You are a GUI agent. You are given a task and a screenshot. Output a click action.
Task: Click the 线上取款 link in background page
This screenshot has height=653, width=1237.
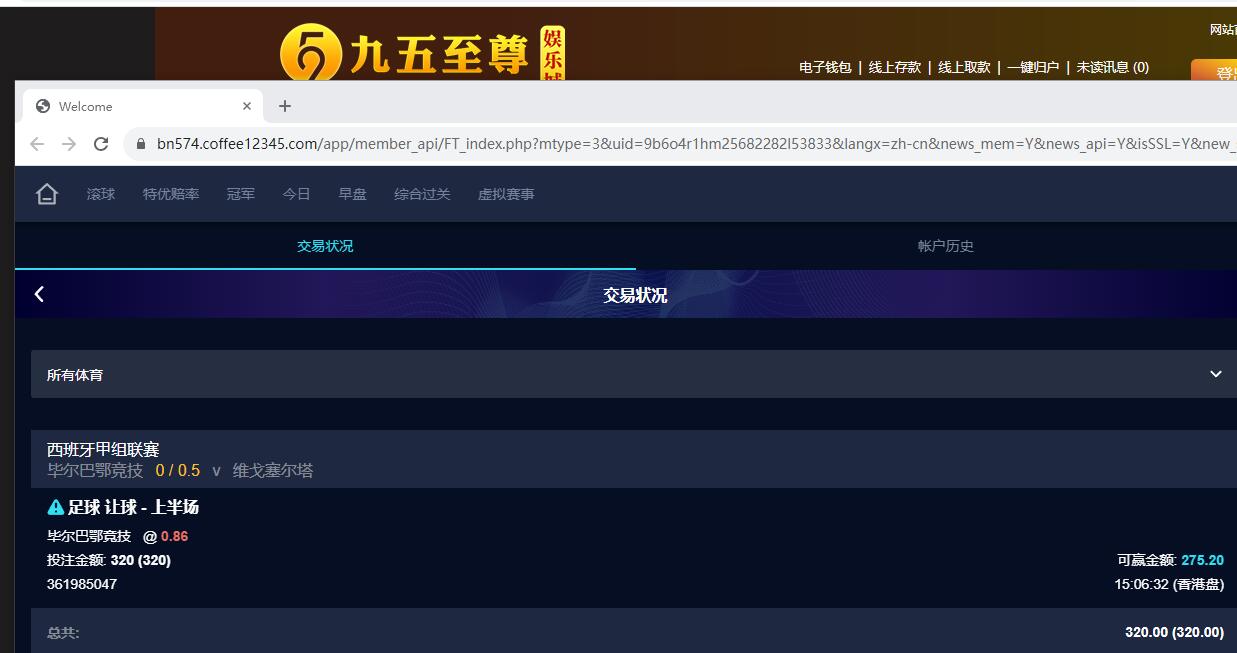964,67
